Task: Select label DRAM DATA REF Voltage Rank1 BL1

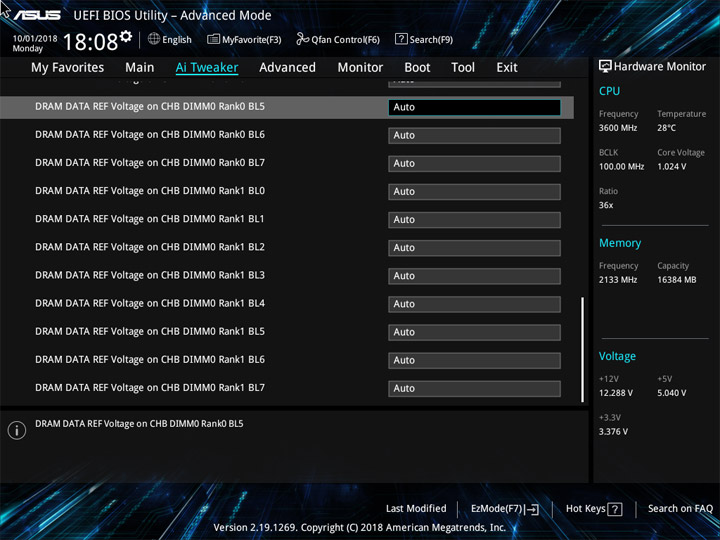Action: click(x=150, y=219)
